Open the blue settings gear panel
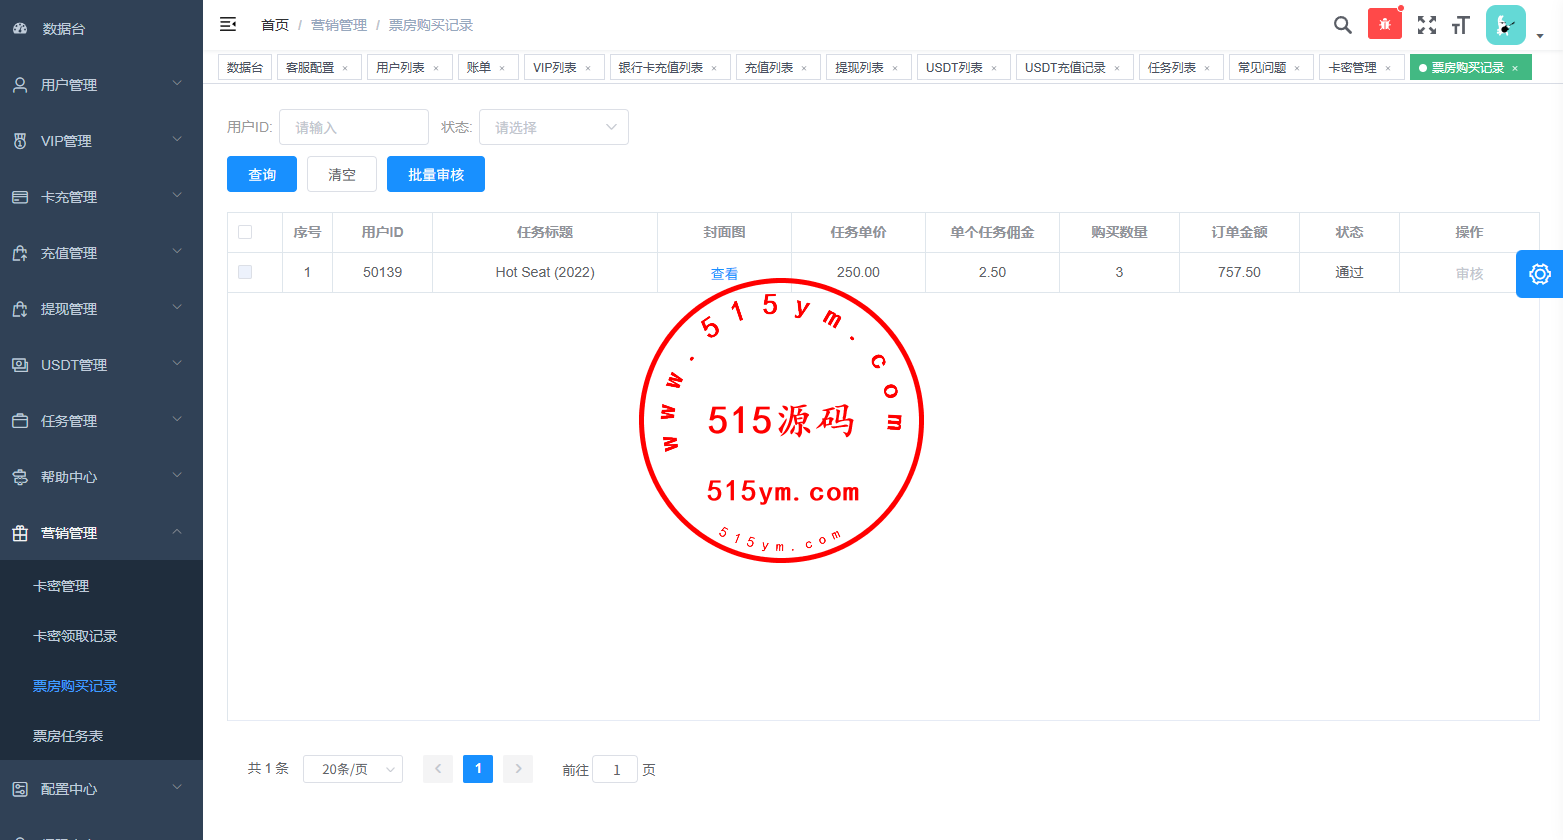Screen dimensions: 1563x840 point(1539,274)
